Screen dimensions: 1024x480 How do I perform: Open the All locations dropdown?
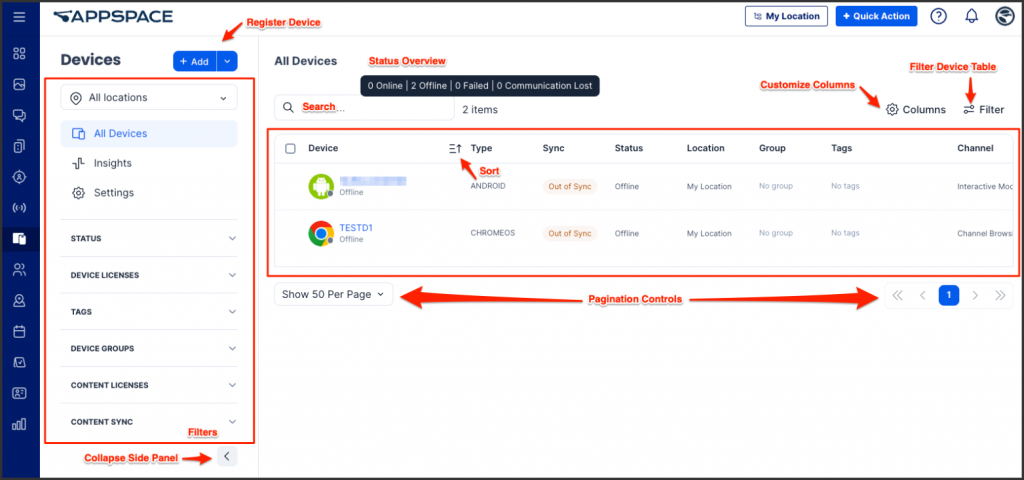[149, 98]
